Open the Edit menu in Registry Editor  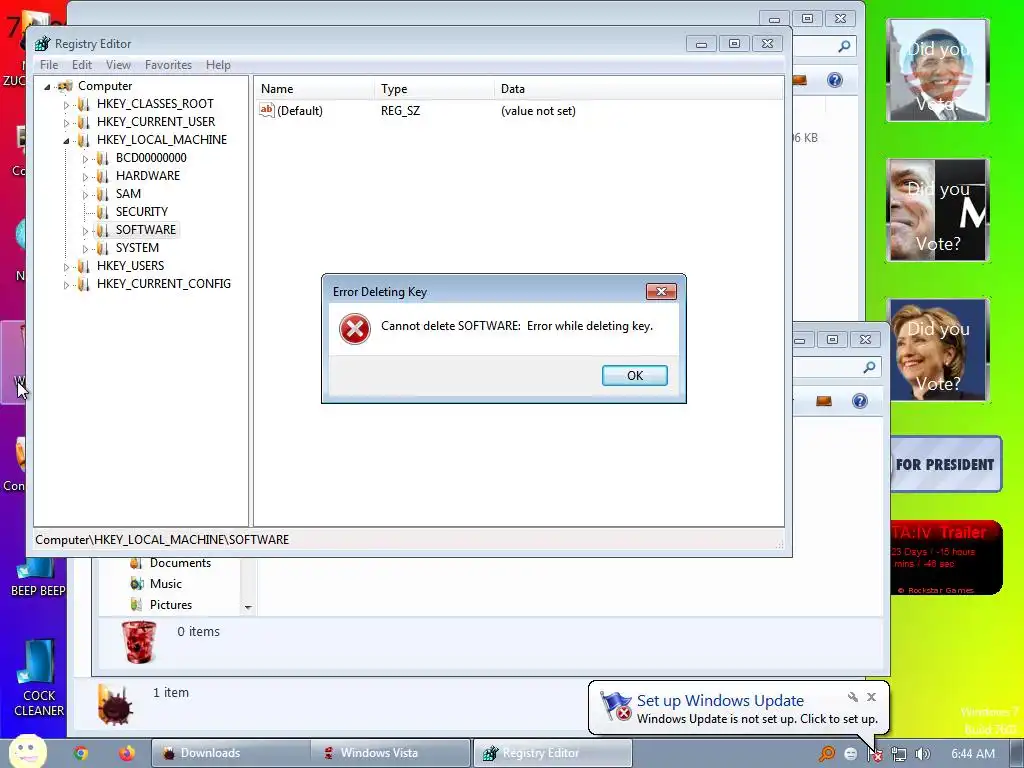82,65
